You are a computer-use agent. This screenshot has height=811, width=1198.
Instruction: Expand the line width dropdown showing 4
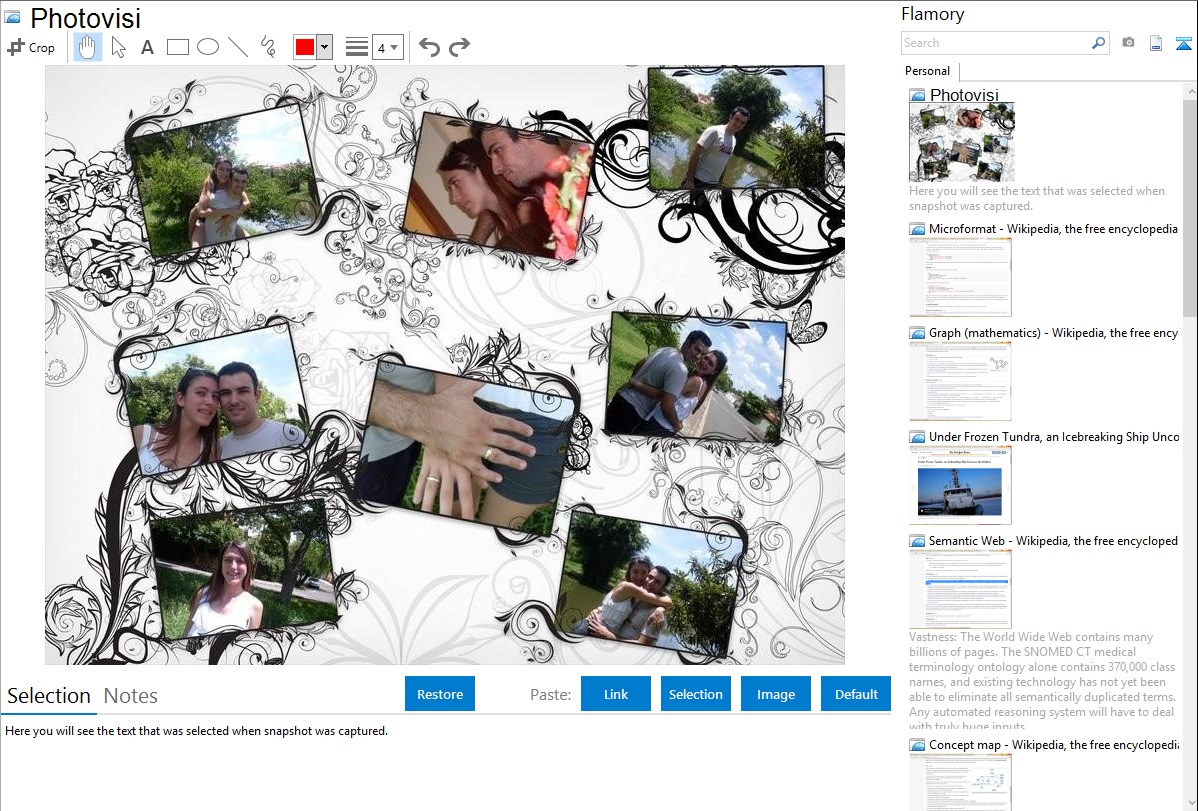pyautogui.click(x=387, y=47)
